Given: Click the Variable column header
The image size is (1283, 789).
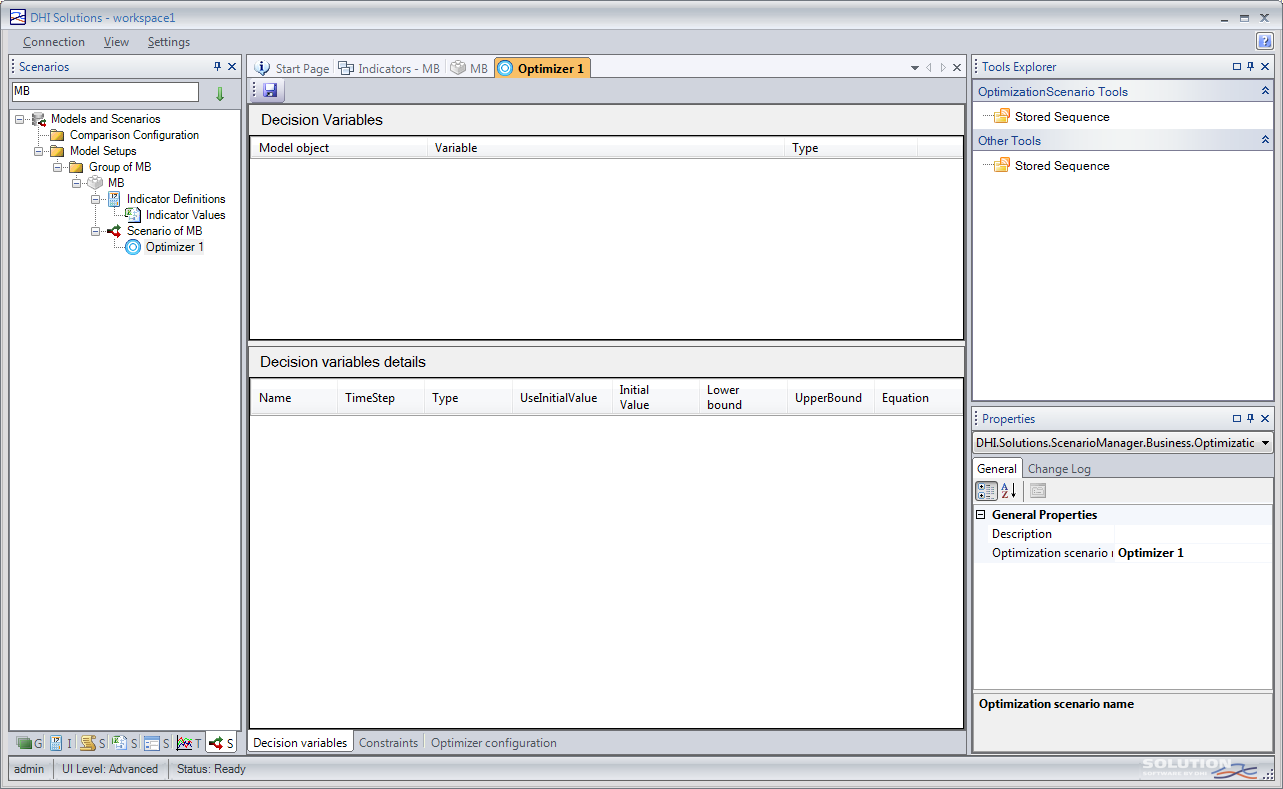Looking at the screenshot, I should tap(605, 148).
